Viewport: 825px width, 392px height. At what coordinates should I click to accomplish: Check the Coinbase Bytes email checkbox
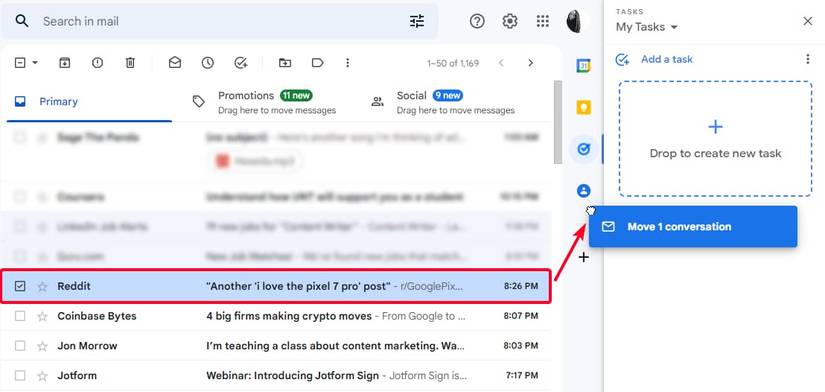coord(20,316)
